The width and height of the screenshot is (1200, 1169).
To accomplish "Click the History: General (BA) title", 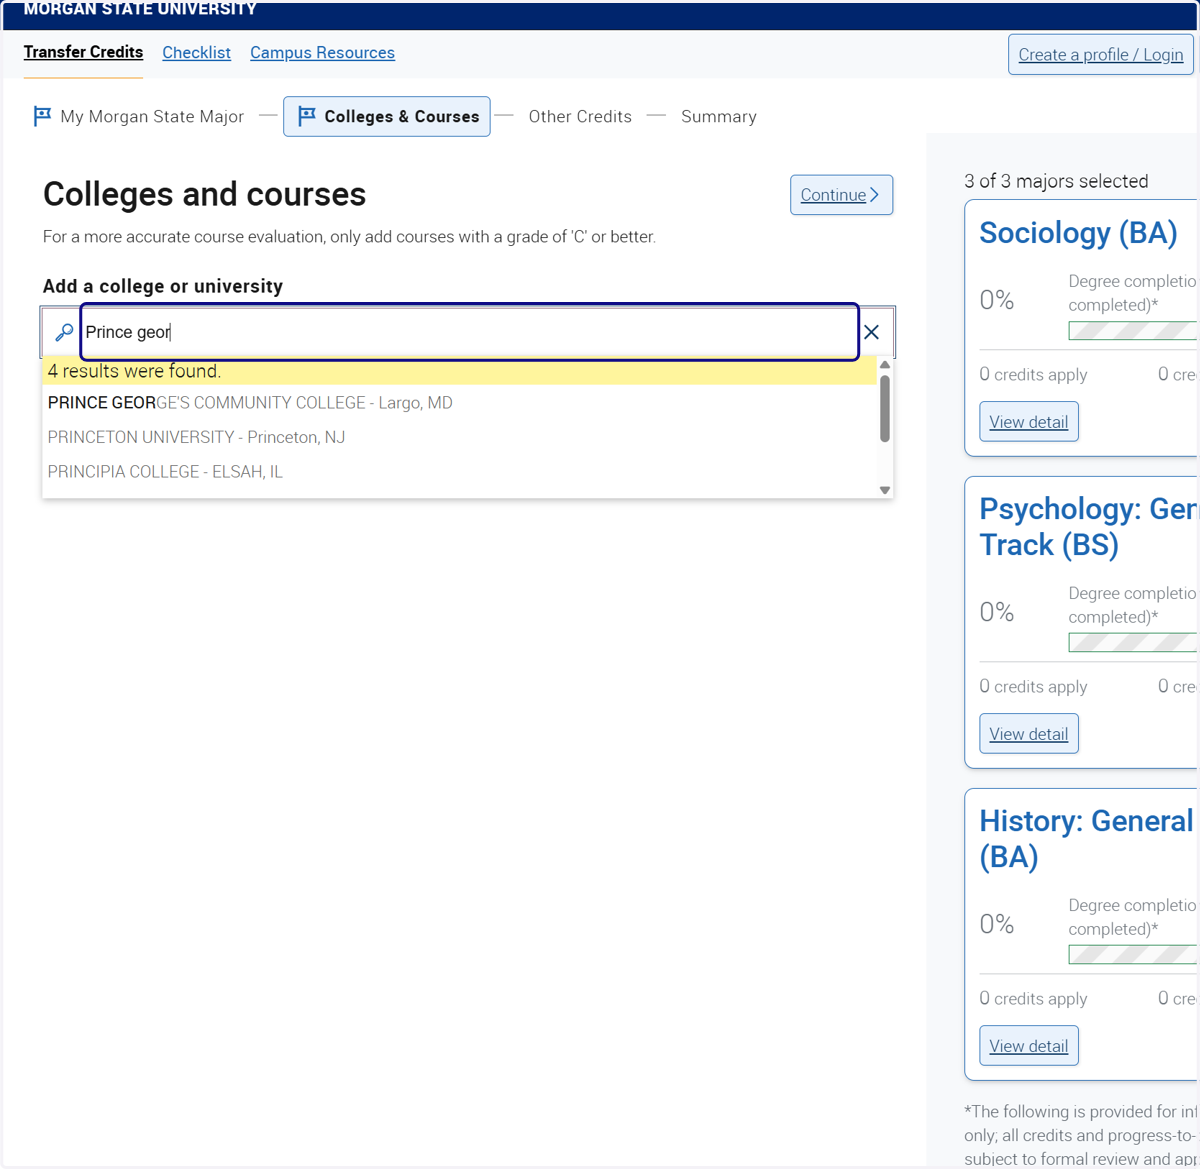I will pyautogui.click(x=1087, y=839).
